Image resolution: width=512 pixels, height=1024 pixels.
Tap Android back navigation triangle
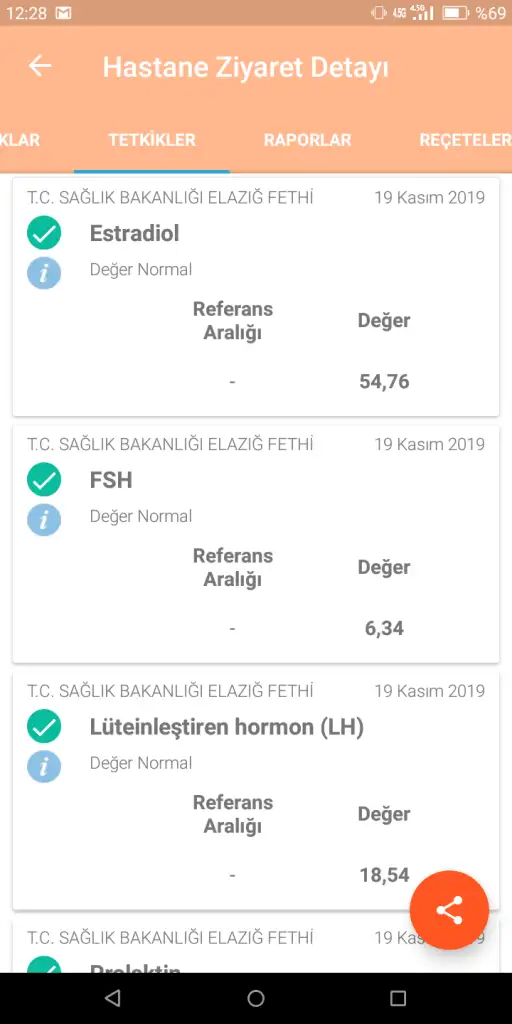coord(113,998)
